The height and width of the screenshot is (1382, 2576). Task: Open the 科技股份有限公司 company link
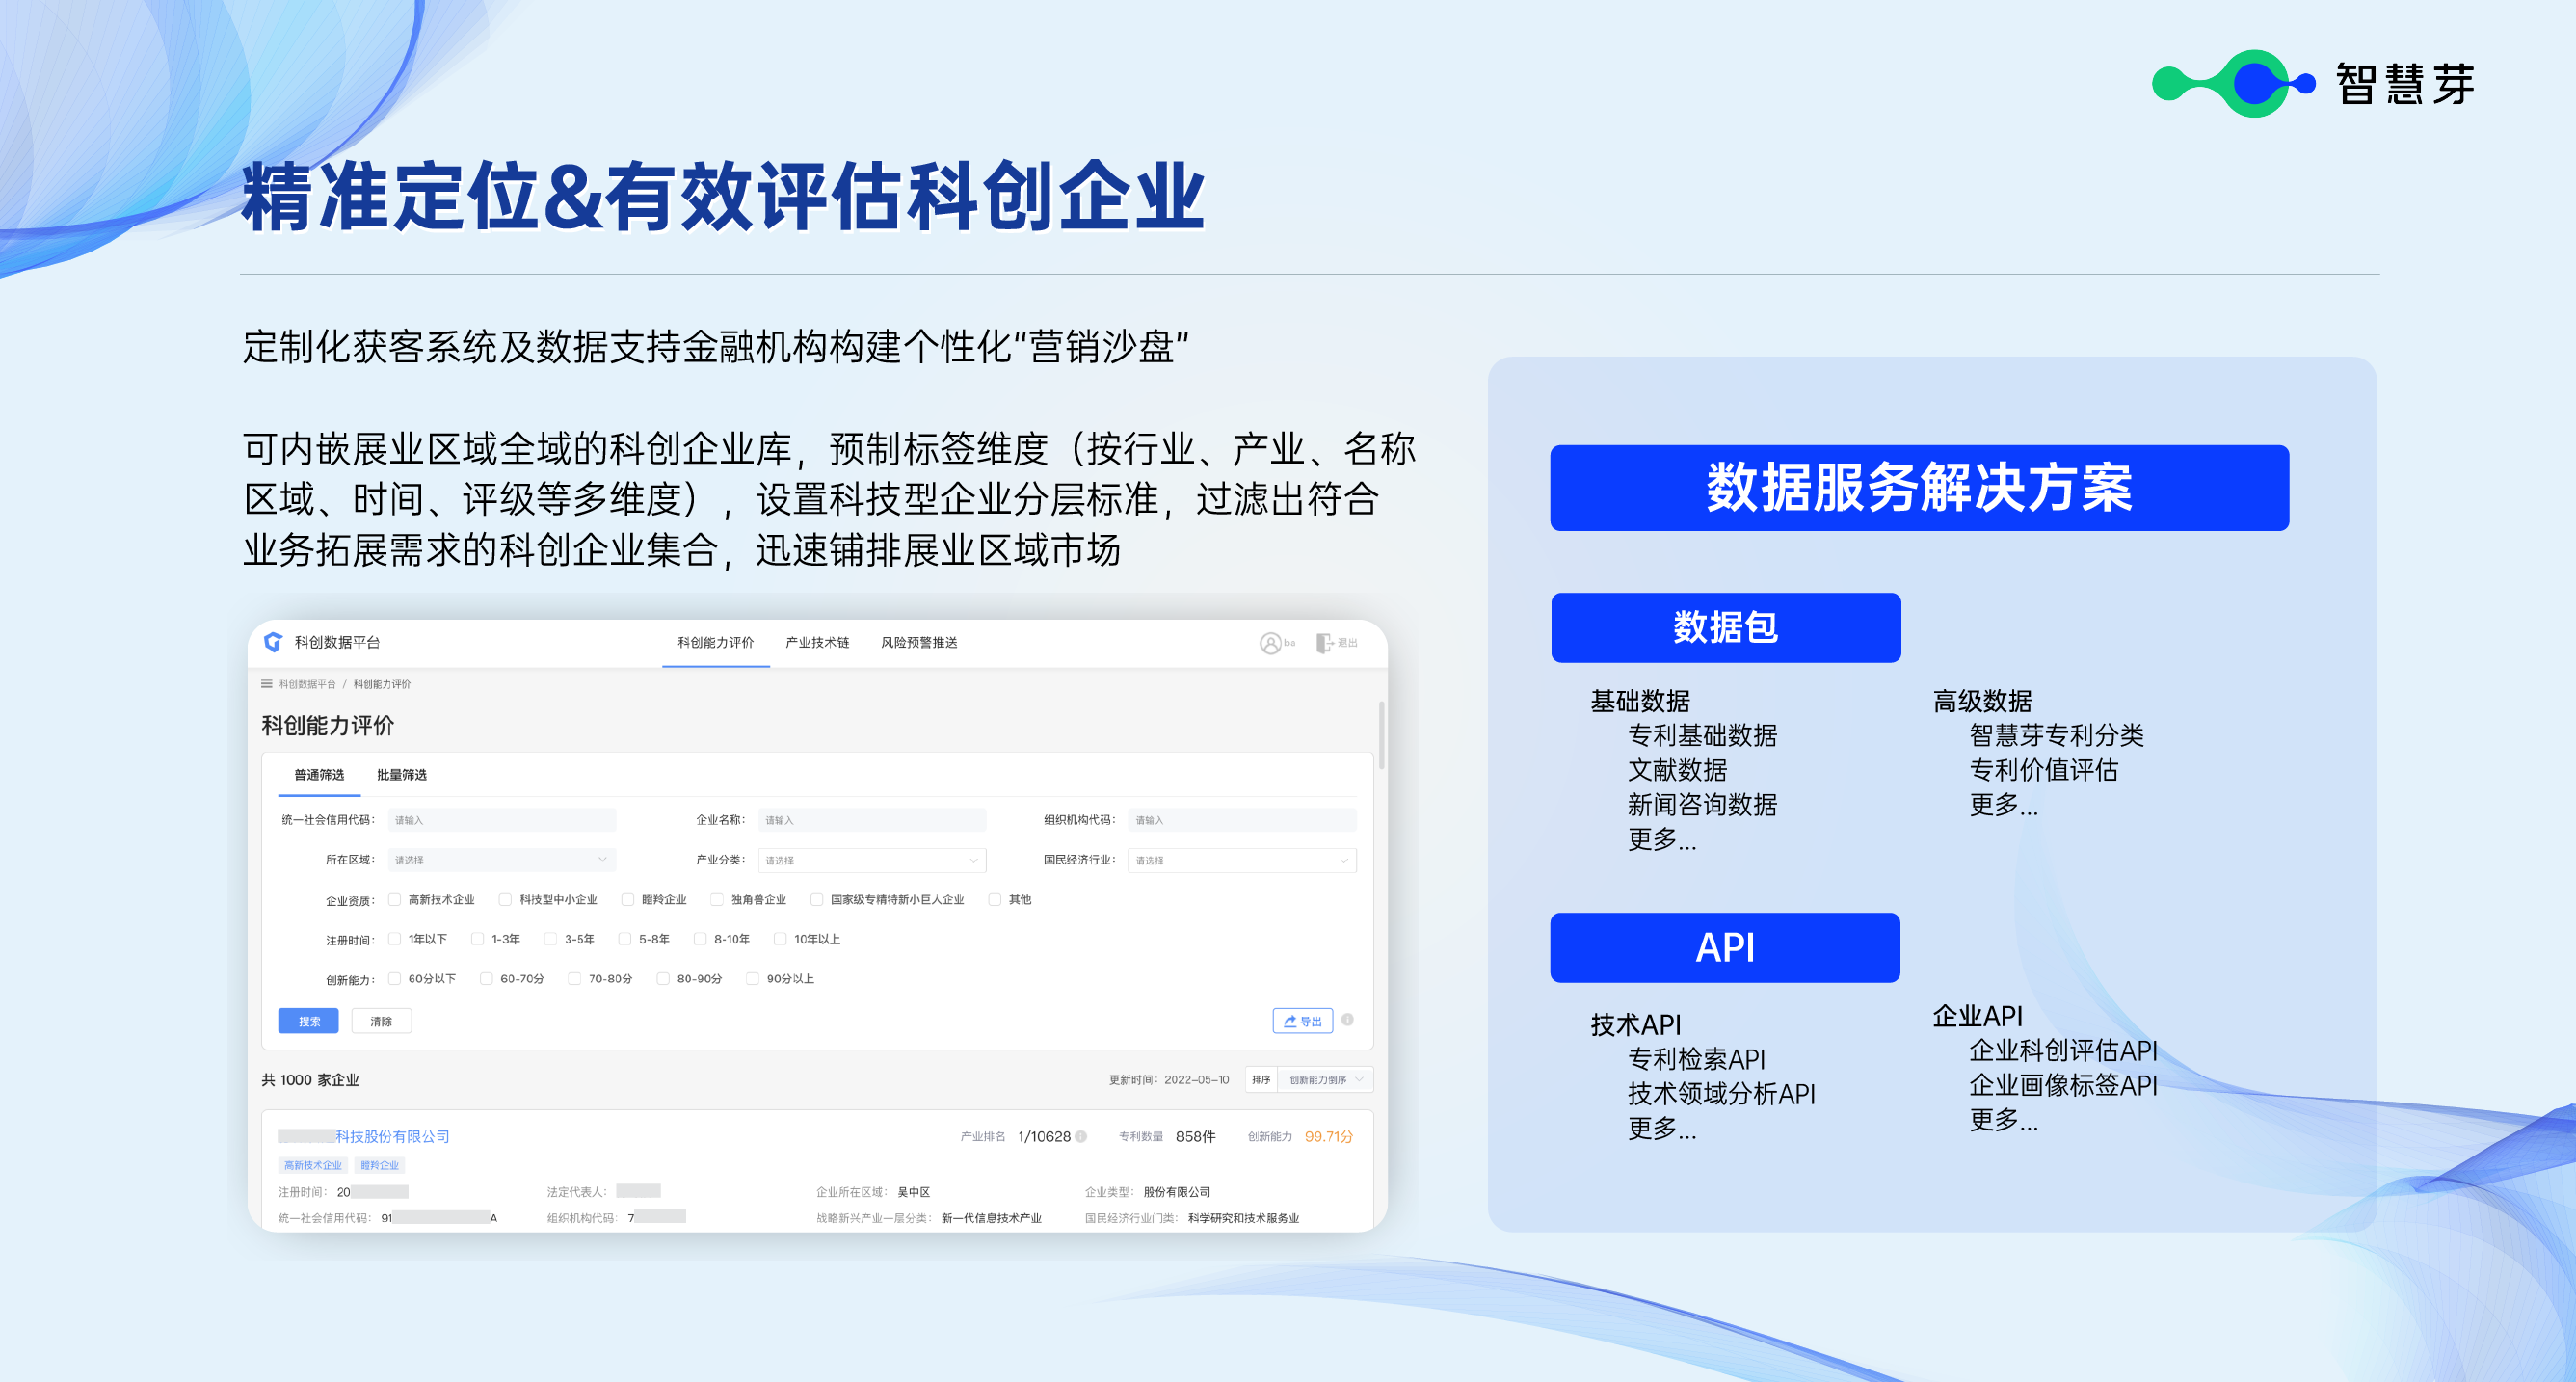point(392,1136)
